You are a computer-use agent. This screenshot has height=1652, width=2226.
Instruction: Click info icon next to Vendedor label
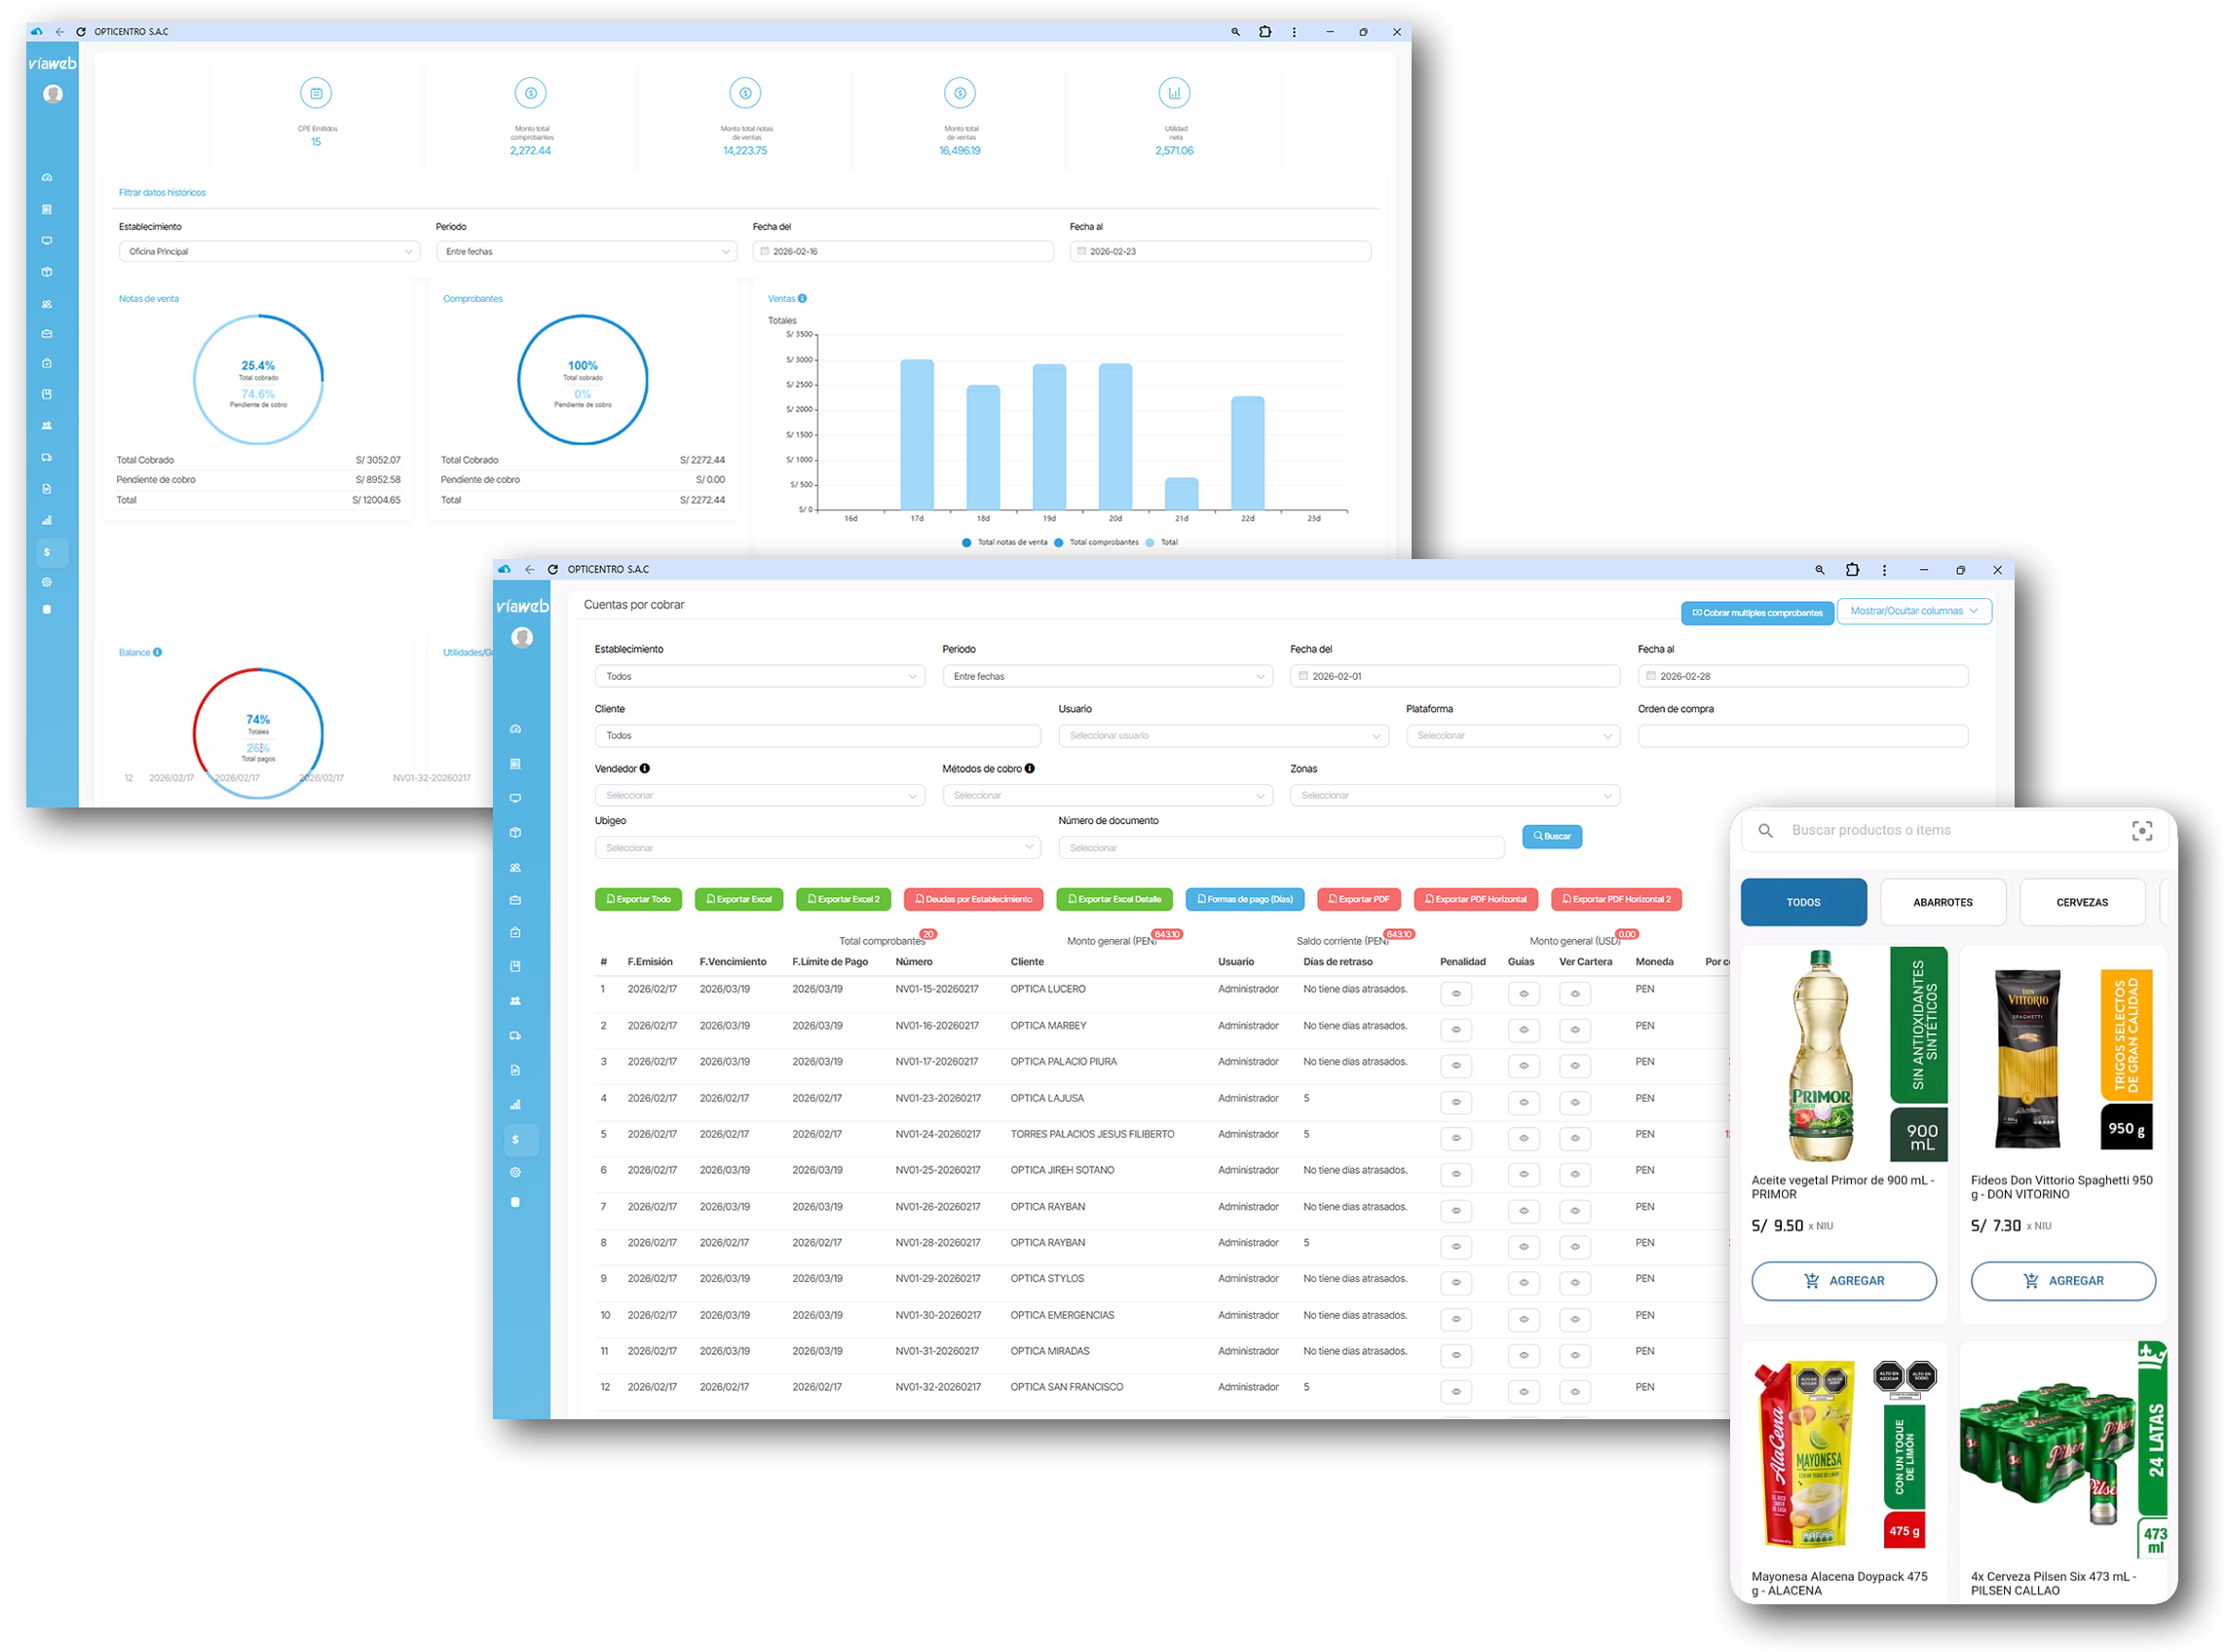coord(645,769)
